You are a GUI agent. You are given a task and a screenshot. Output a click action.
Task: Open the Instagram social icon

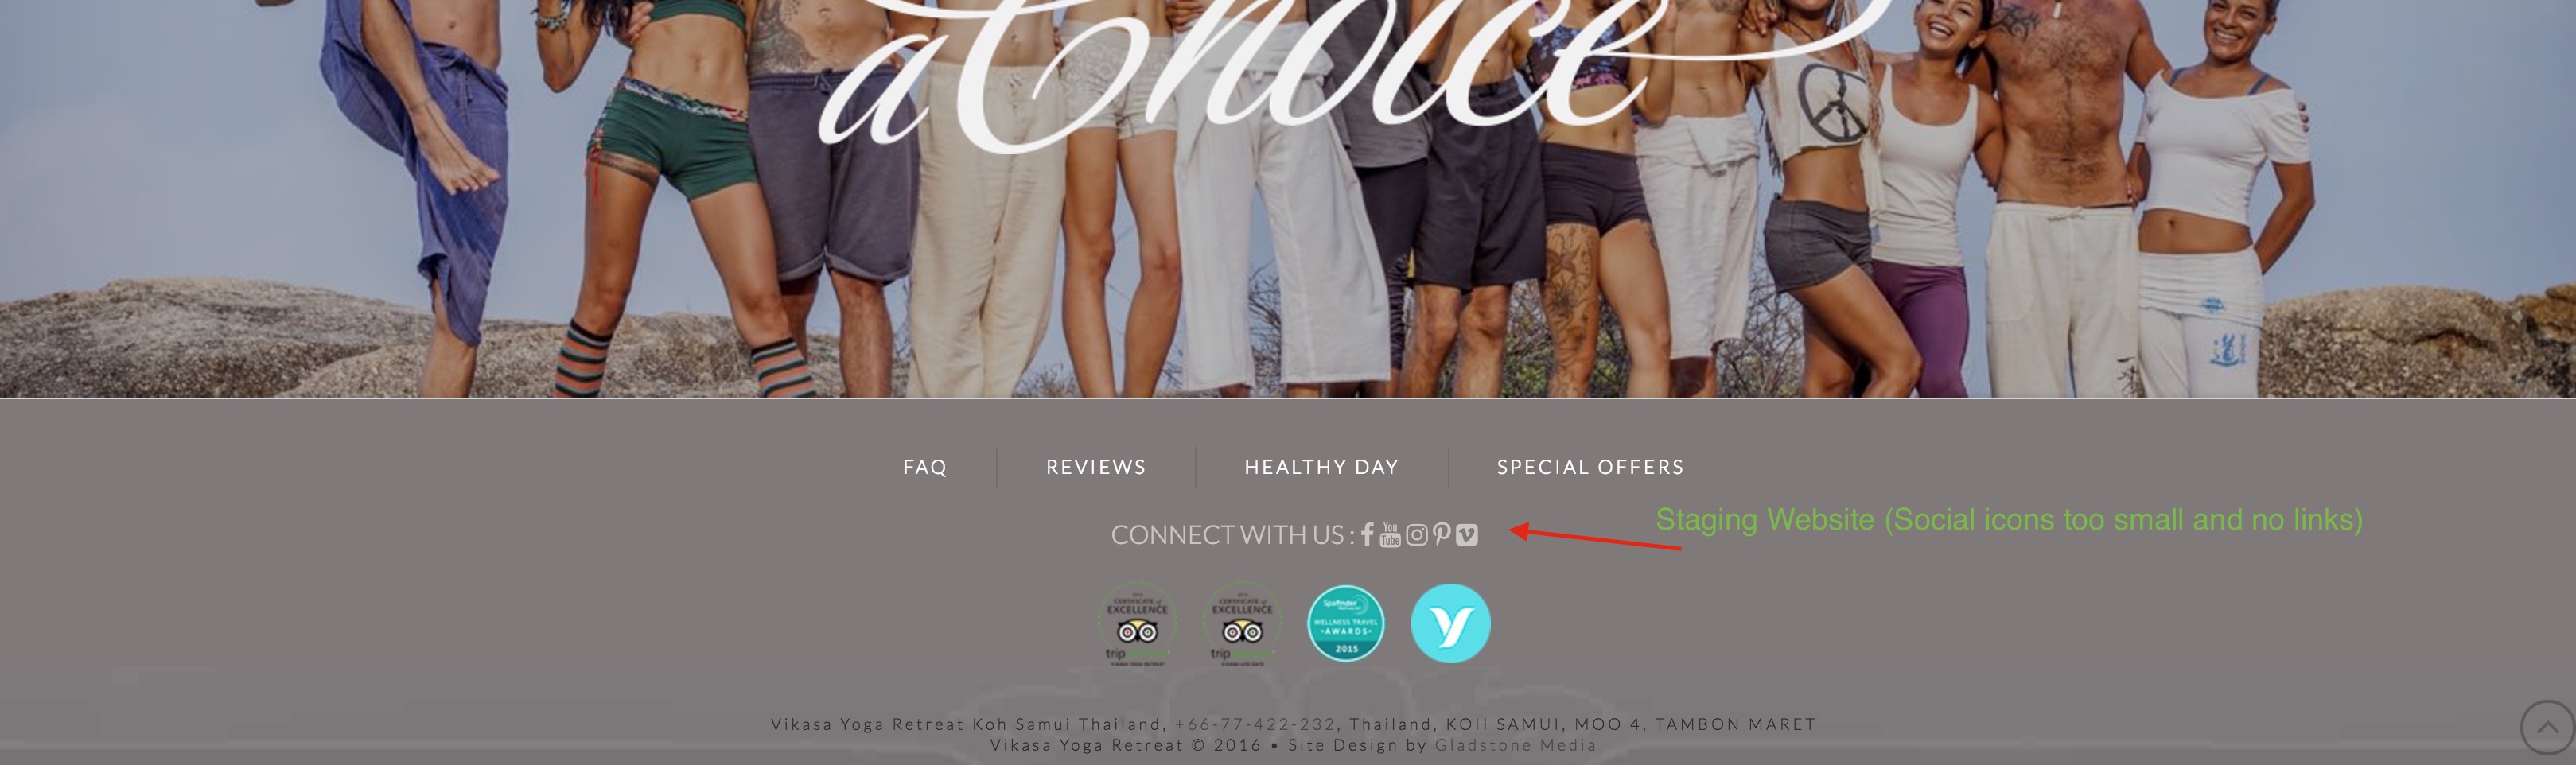tap(1416, 535)
